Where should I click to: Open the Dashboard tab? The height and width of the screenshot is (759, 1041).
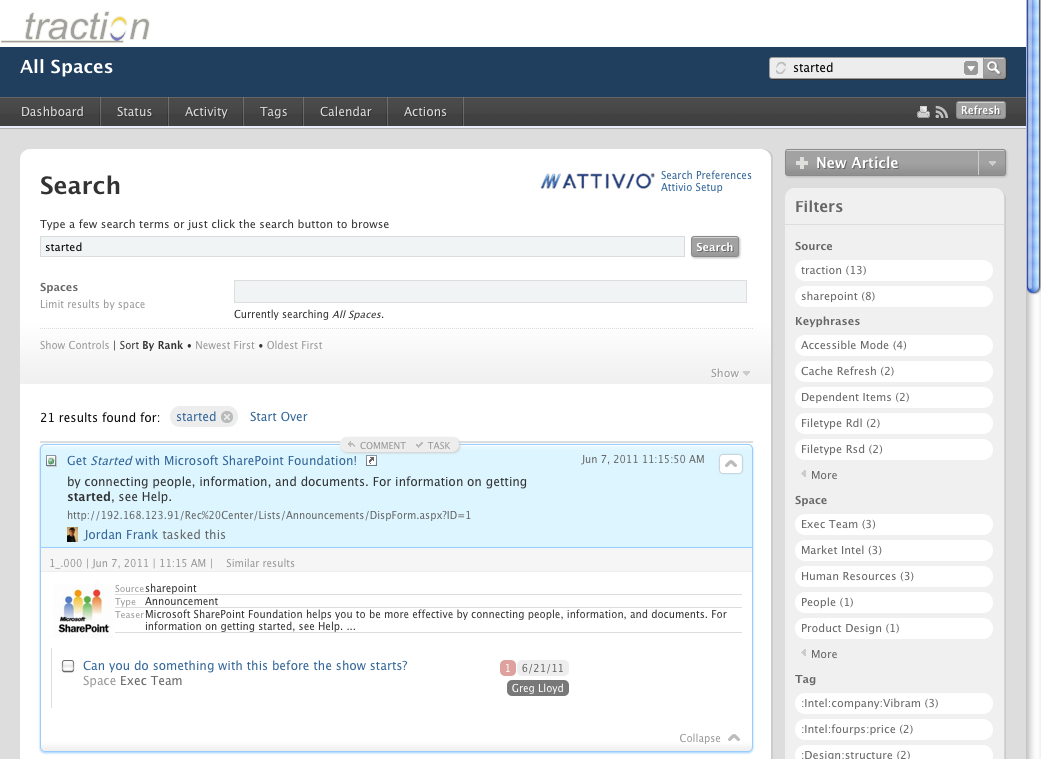[x=52, y=112]
